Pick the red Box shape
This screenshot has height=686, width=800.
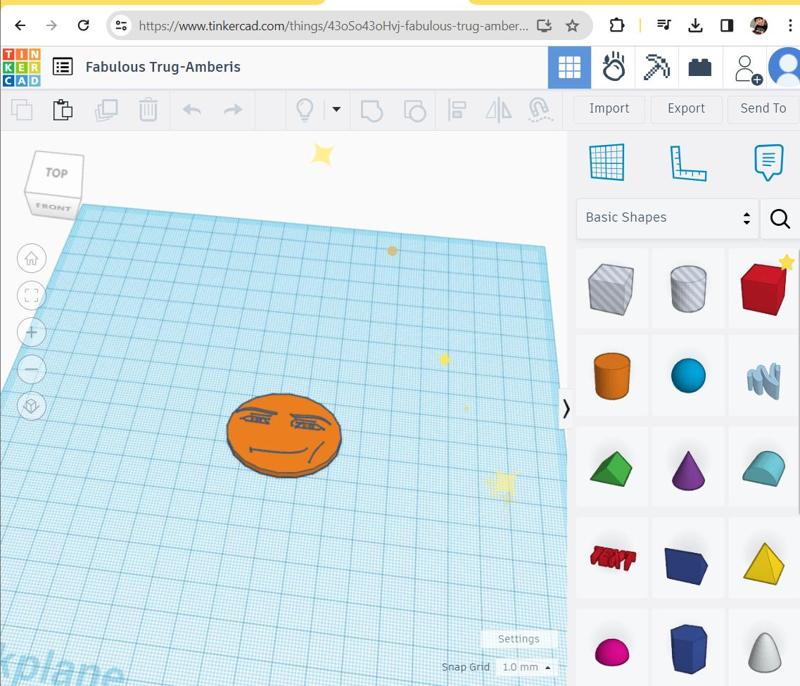763,289
